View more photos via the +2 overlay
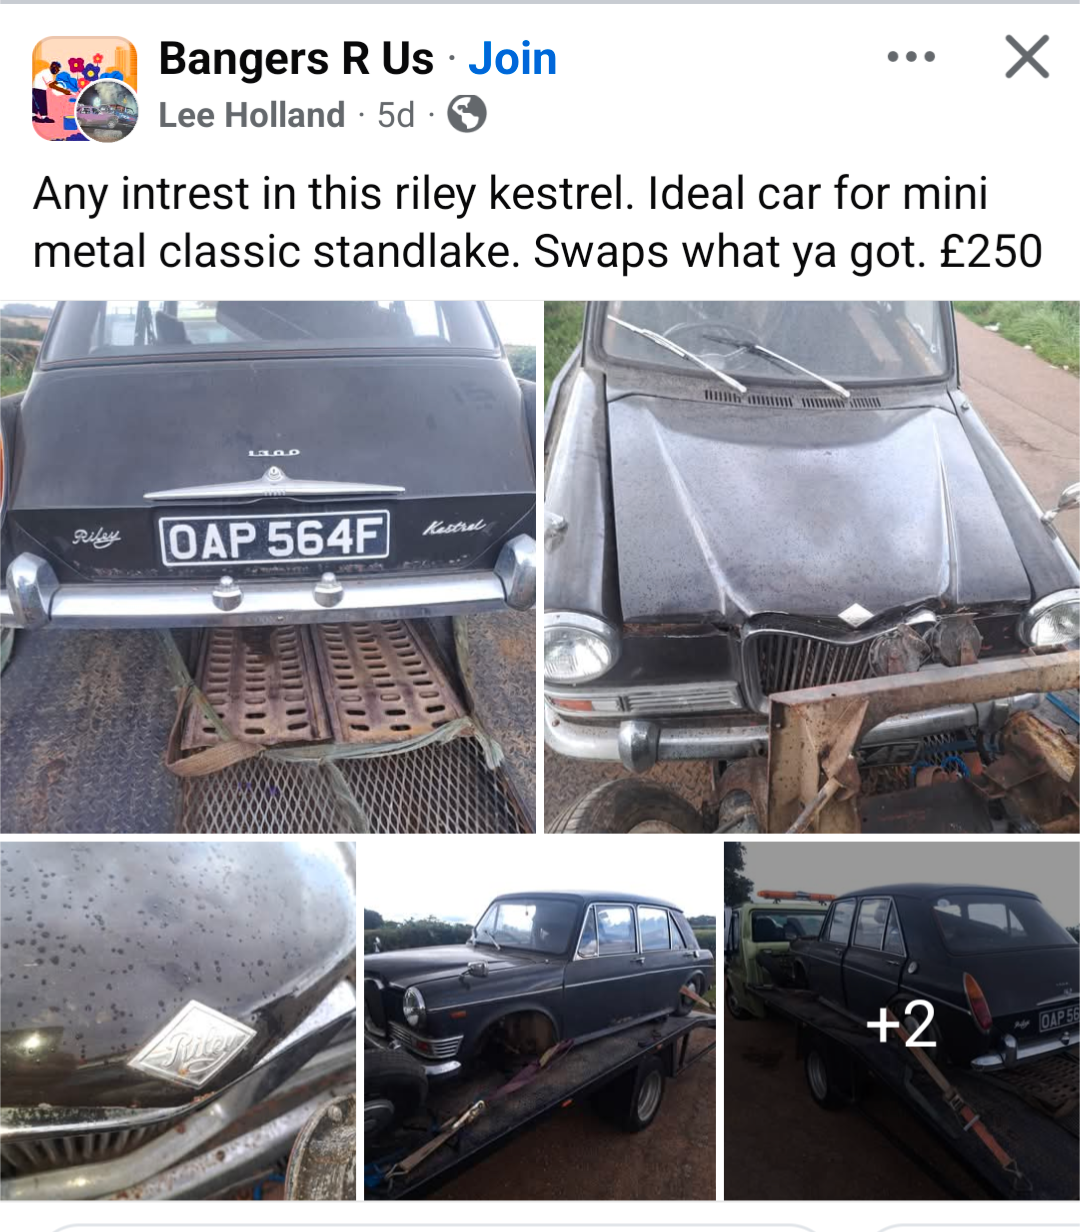 (x=902, y=1021)
